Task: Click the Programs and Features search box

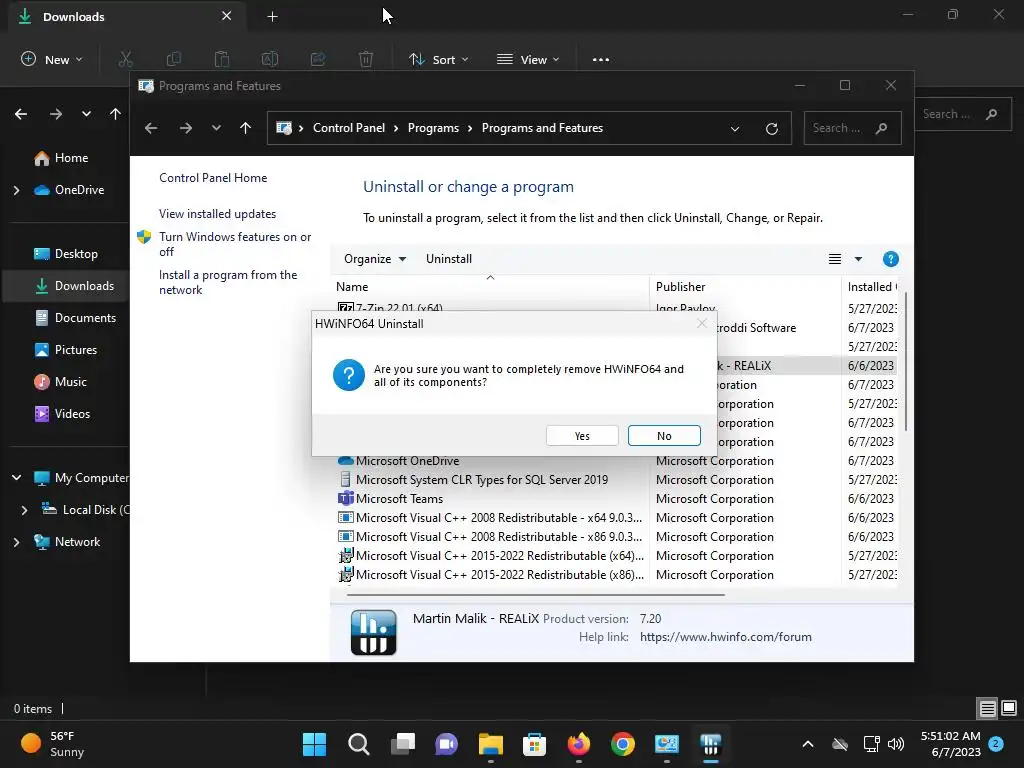Action: [x=852, y=128]
